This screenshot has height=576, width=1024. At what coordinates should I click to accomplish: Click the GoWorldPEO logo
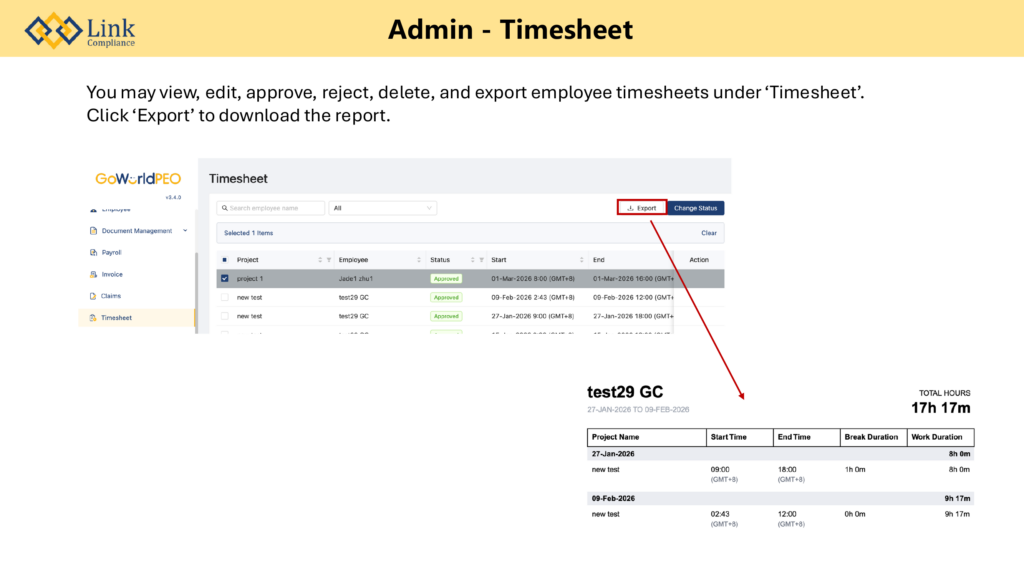pos(138,179)
